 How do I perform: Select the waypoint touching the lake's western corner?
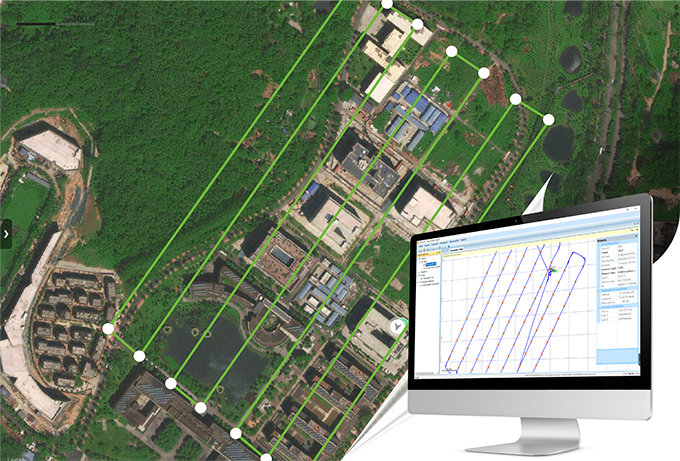click(171, 383)
